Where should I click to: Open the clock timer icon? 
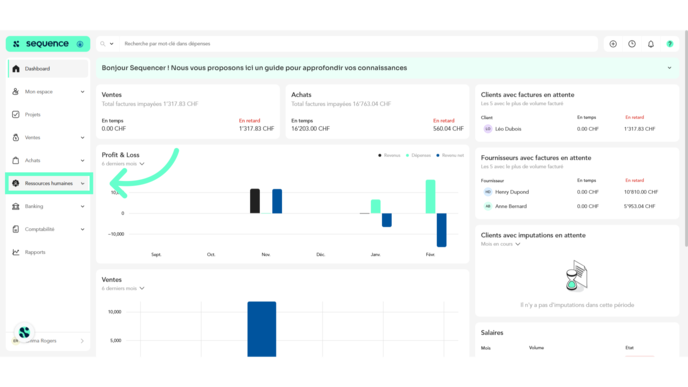click(632, 44)
